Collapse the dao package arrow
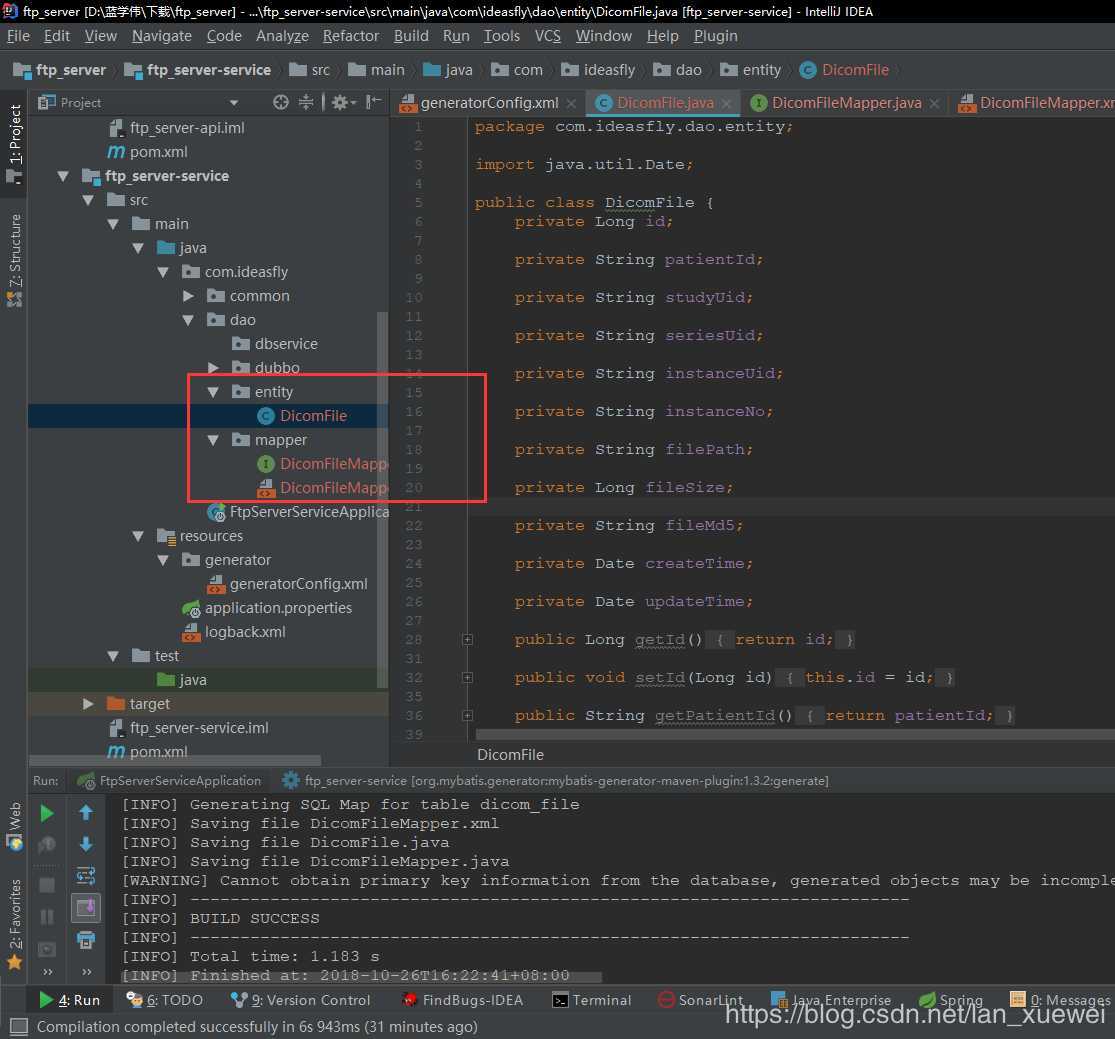This screenshot has height=1039, width=1115. tap(188, 320)
